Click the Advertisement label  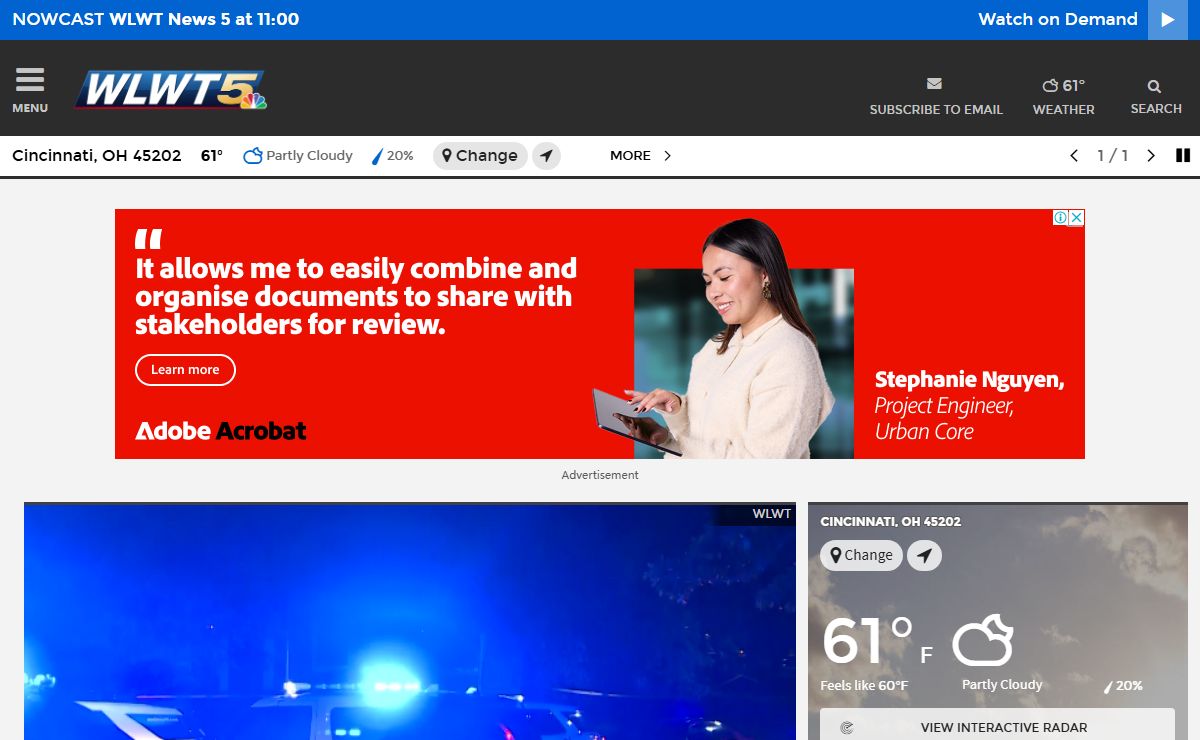pos(600,475)
